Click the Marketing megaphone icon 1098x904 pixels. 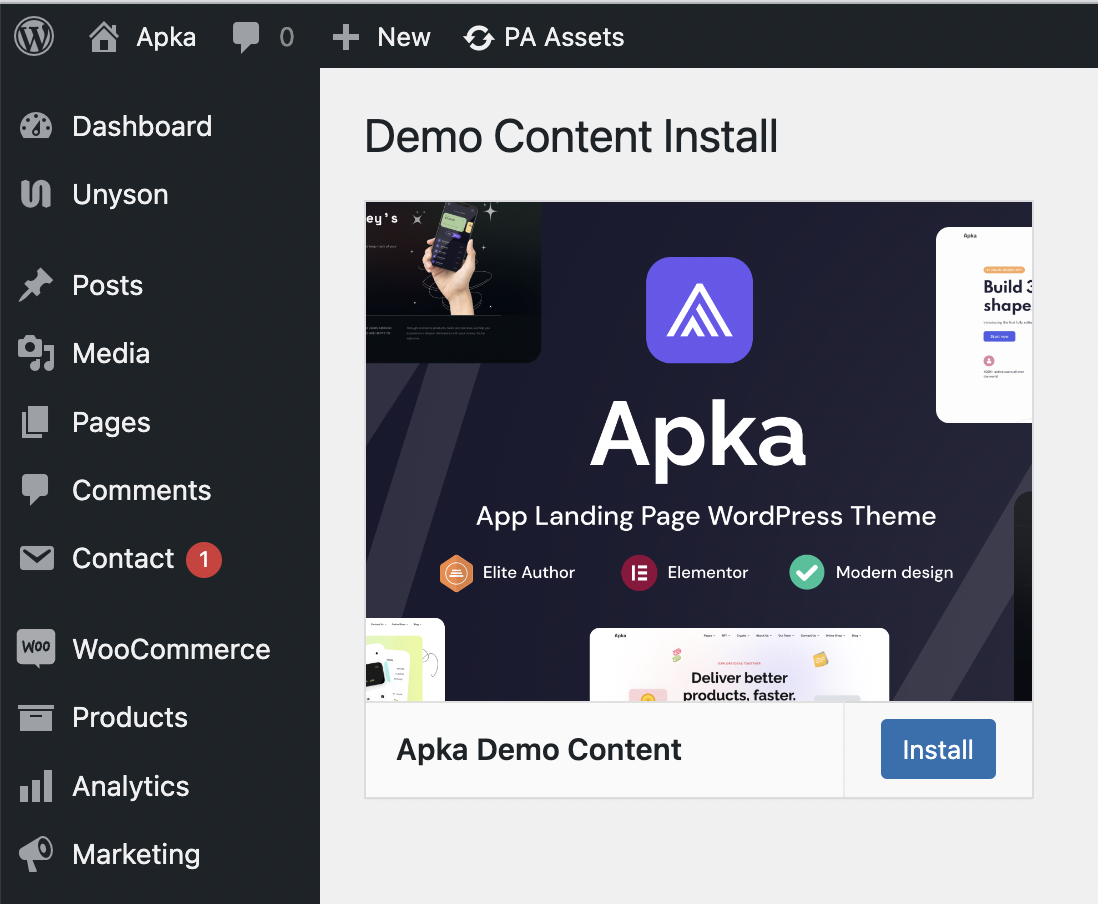pyautogui.click(x=36, y=855)
